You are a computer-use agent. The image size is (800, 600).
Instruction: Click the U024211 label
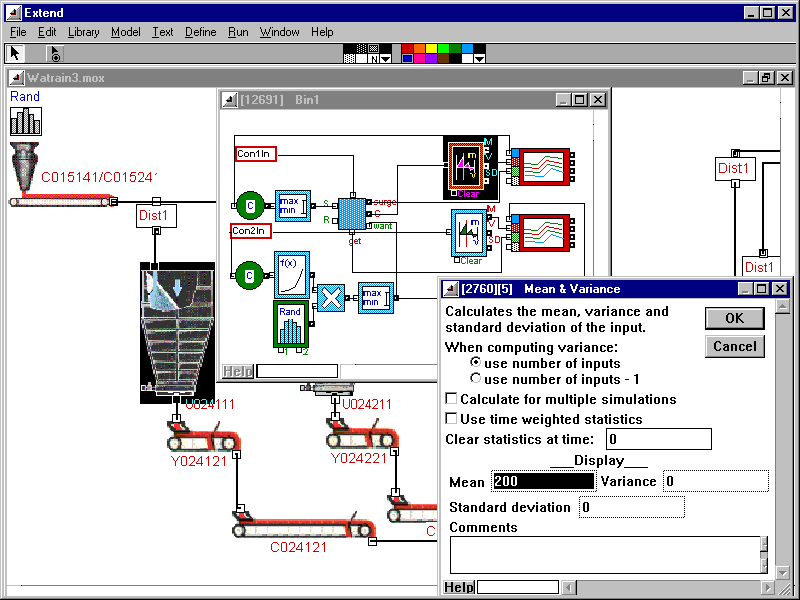coord(367,405)
